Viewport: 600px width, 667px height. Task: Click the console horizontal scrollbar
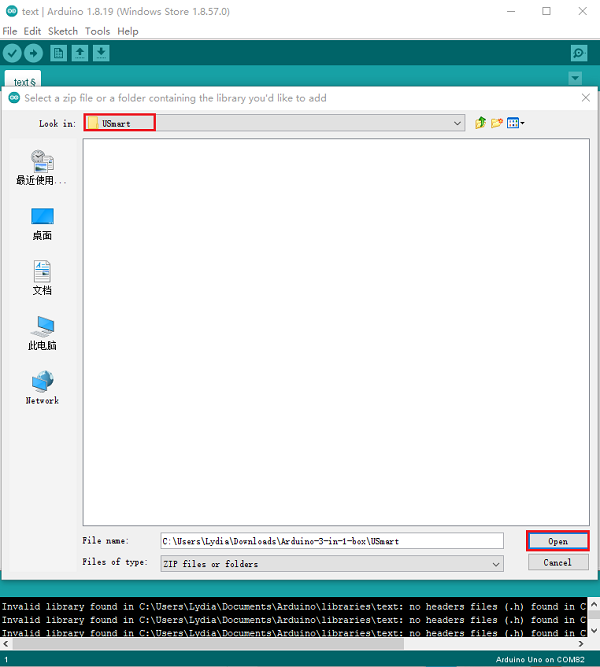coord(209,644)
